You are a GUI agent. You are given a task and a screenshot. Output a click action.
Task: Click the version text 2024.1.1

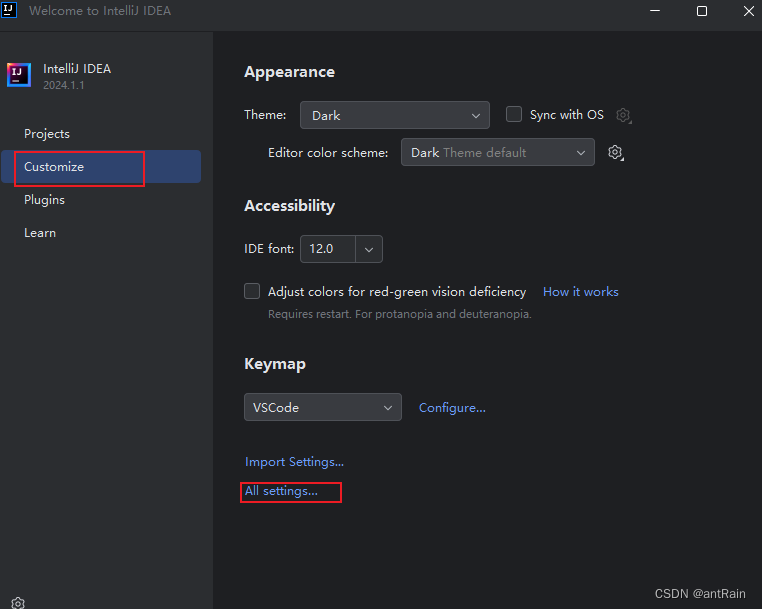(x=64, y=85)
